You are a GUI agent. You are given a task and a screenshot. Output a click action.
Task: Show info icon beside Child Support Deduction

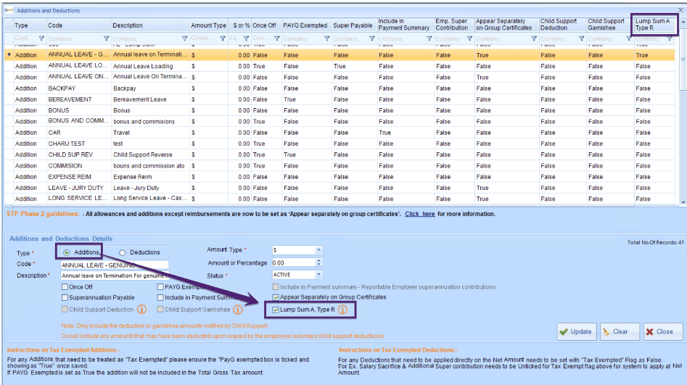point(142,310)
